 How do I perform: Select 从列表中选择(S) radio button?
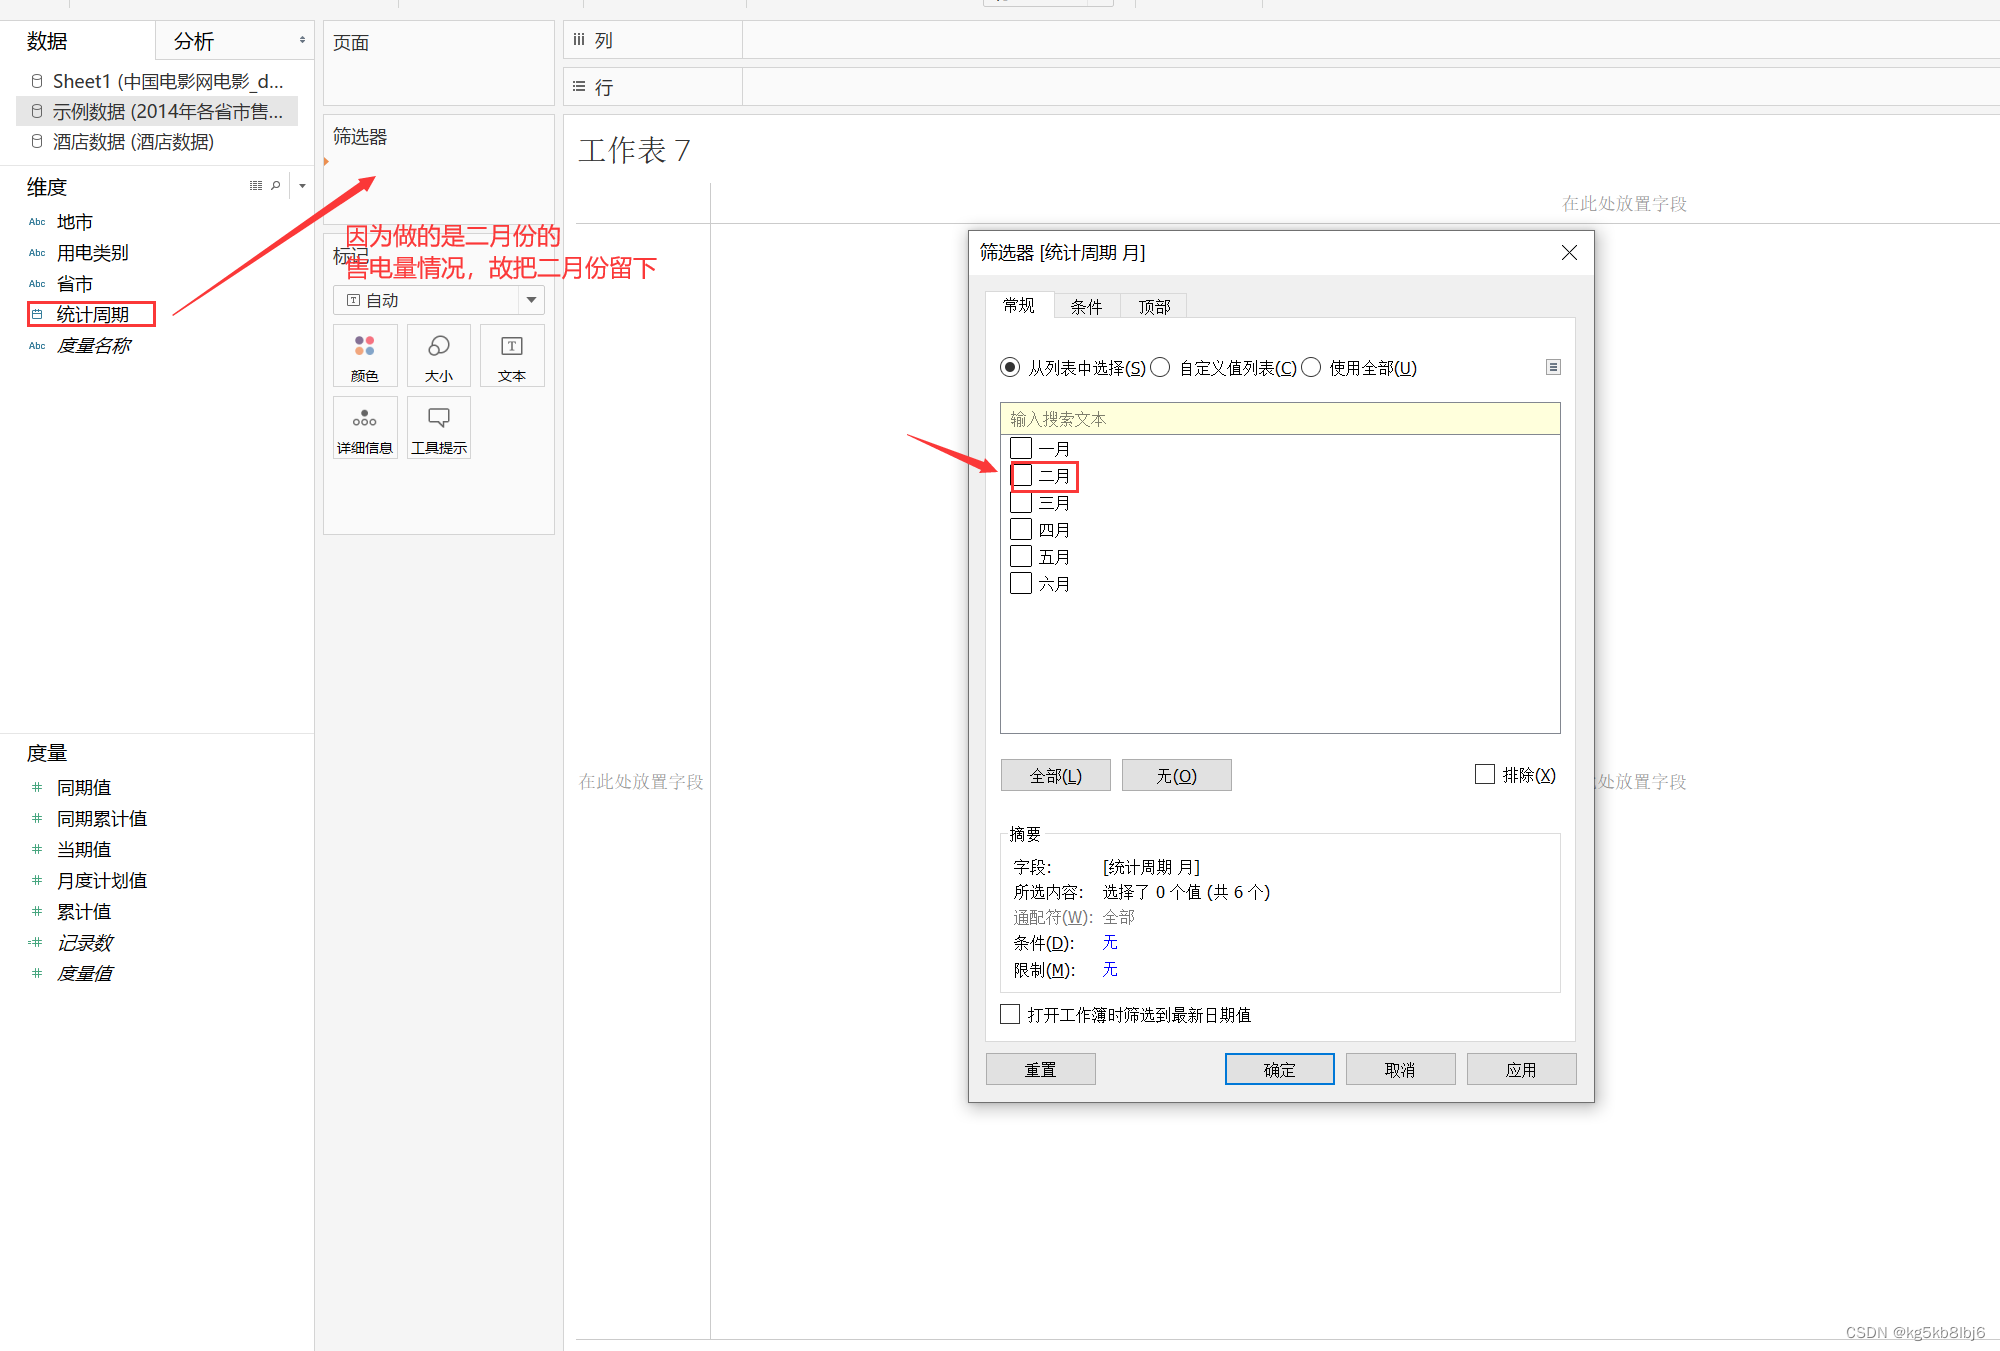pyautogui.click(x=1010, y=367)
